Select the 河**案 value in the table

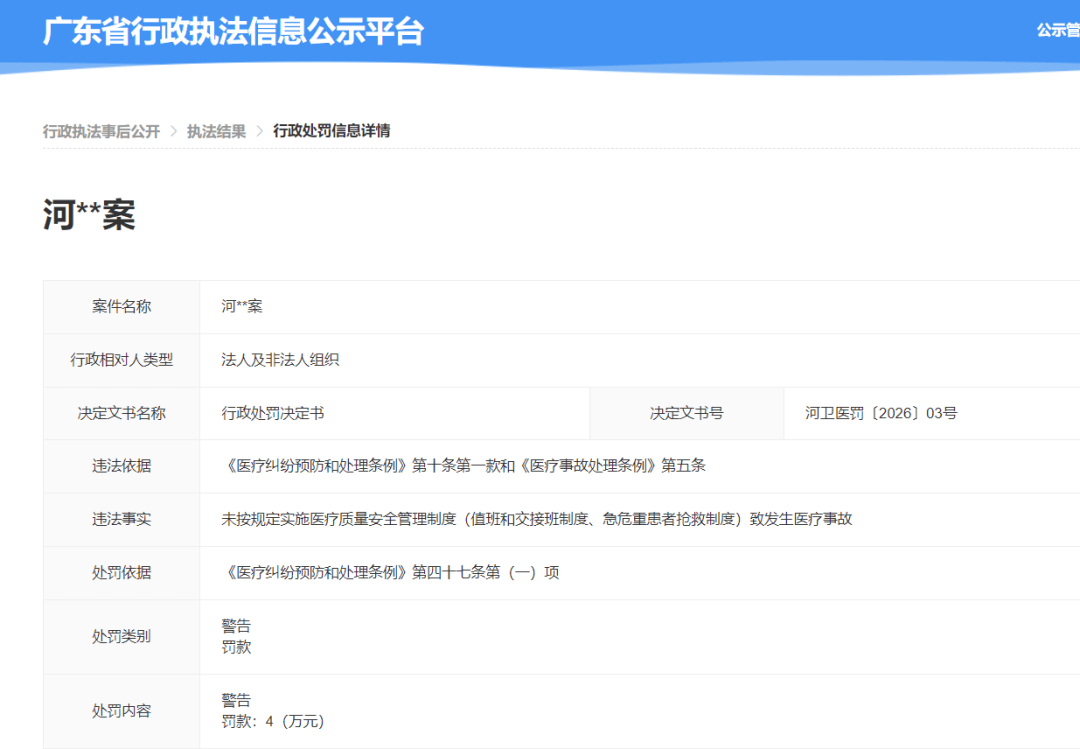coord(242,307)
